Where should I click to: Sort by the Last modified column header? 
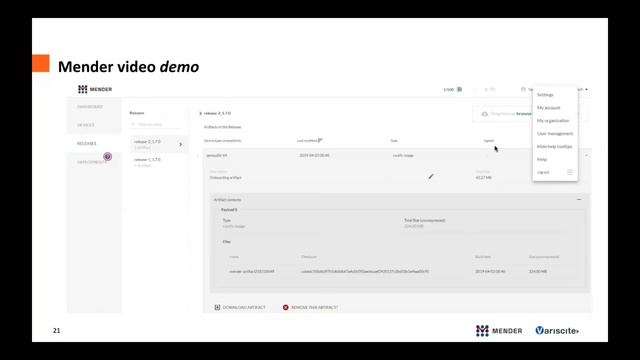coord(309,140)
